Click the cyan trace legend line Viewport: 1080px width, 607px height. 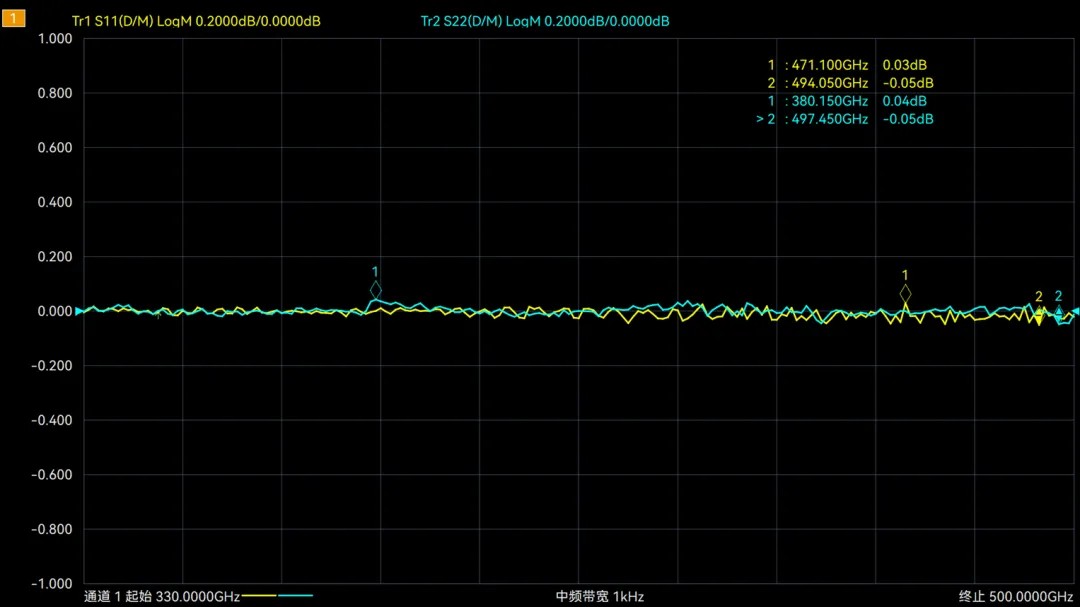tap(296, 596)
